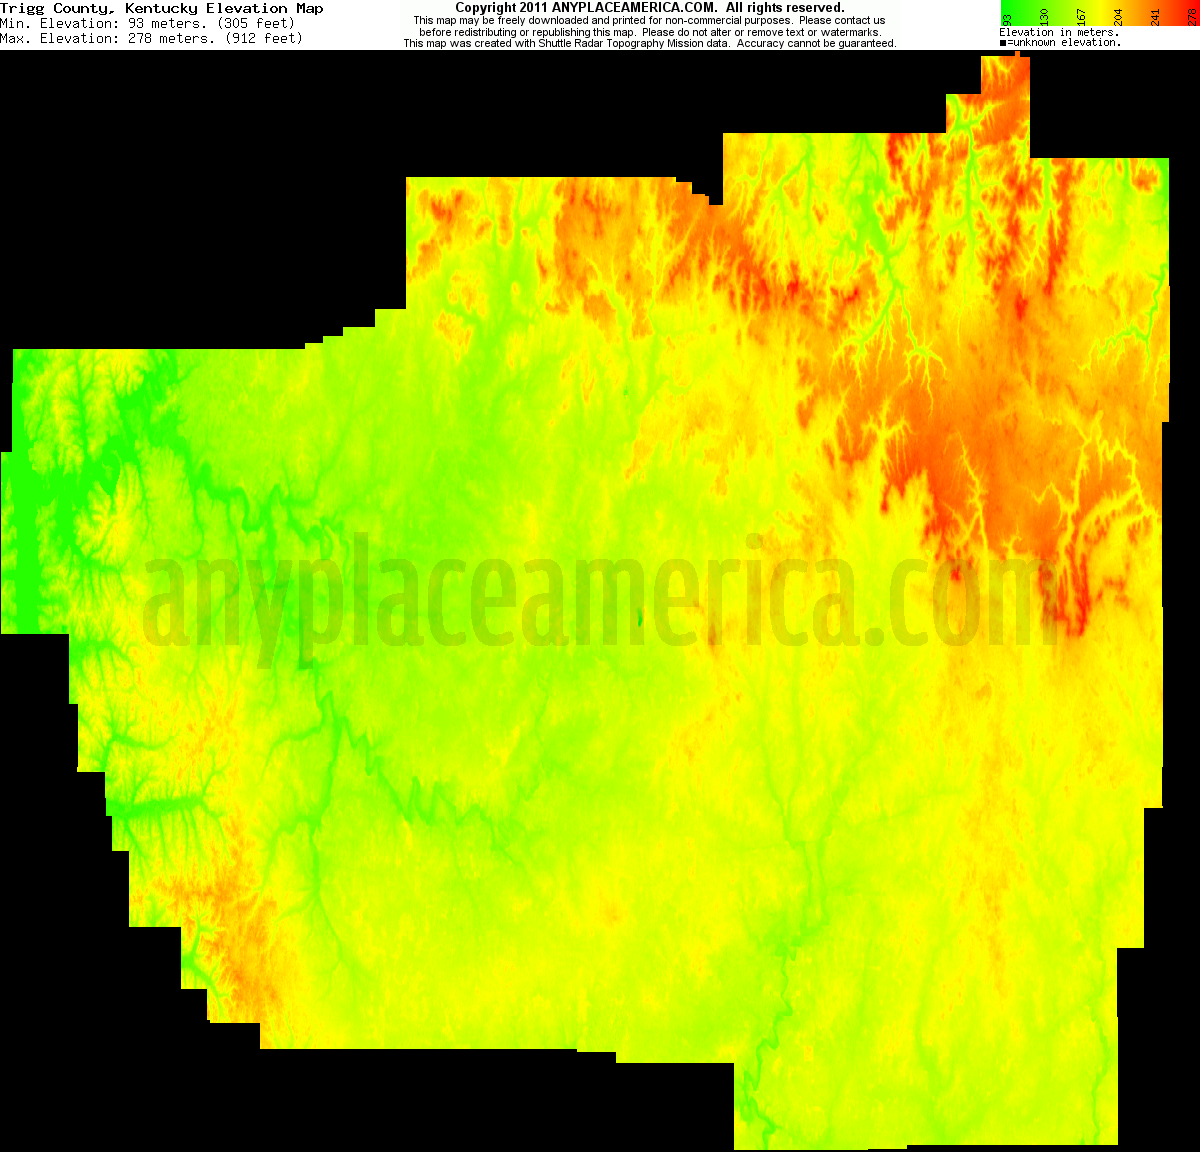Screen dimensions: 1200x1152
Task: Click the 'Min. Elevation: 93 meters' label
Action: tap(150, 23)
